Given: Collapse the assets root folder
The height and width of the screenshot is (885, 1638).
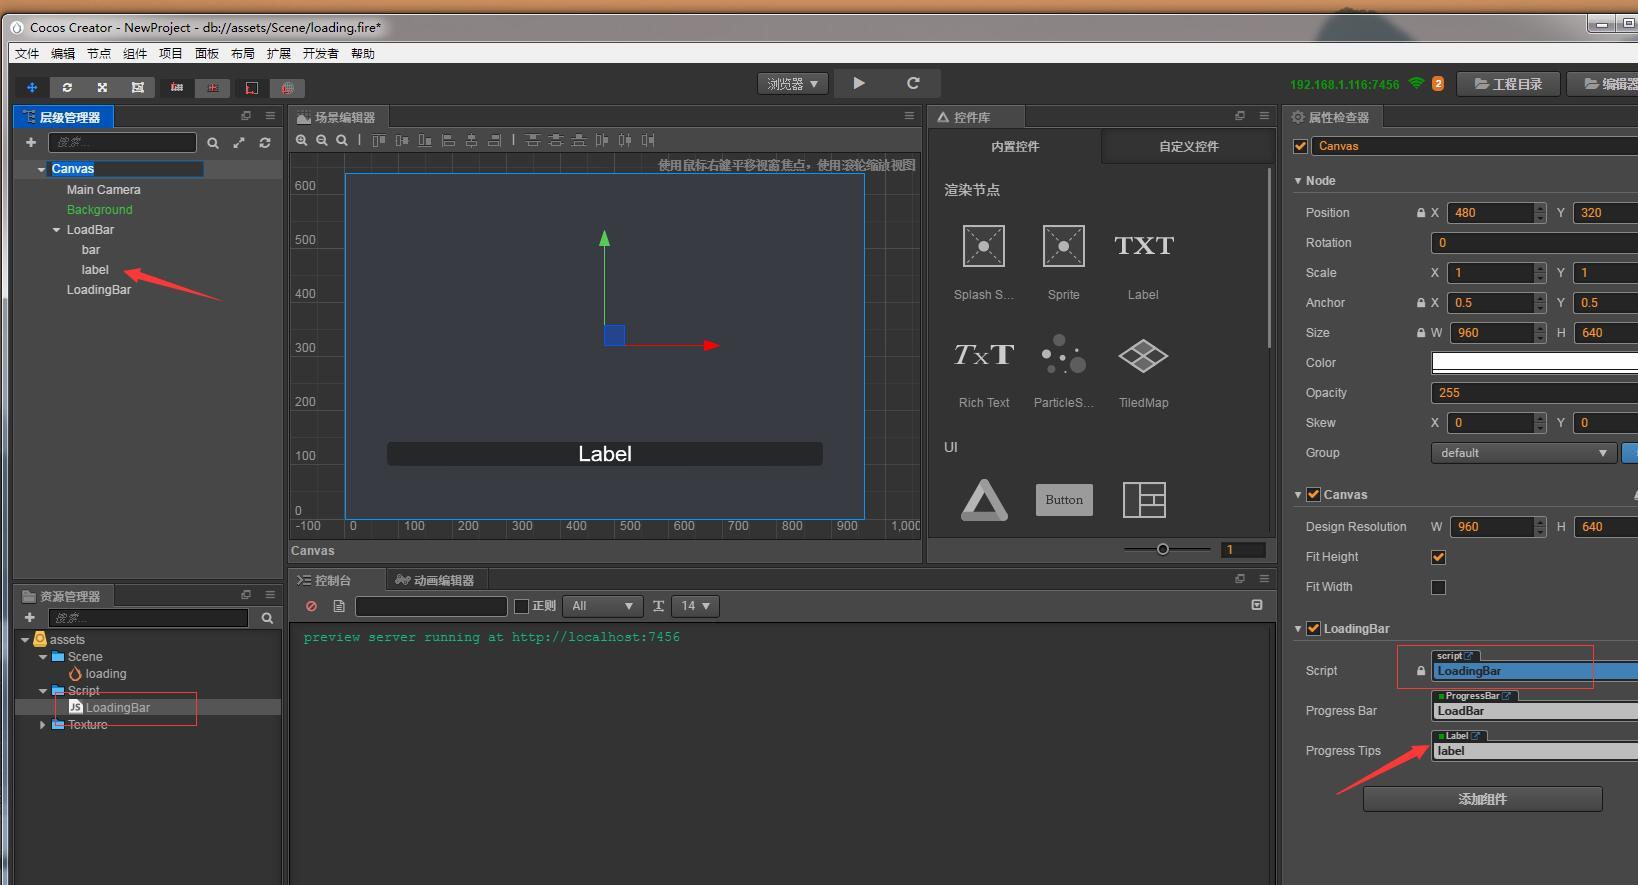Looking at the screenshot, I should 25,640.
